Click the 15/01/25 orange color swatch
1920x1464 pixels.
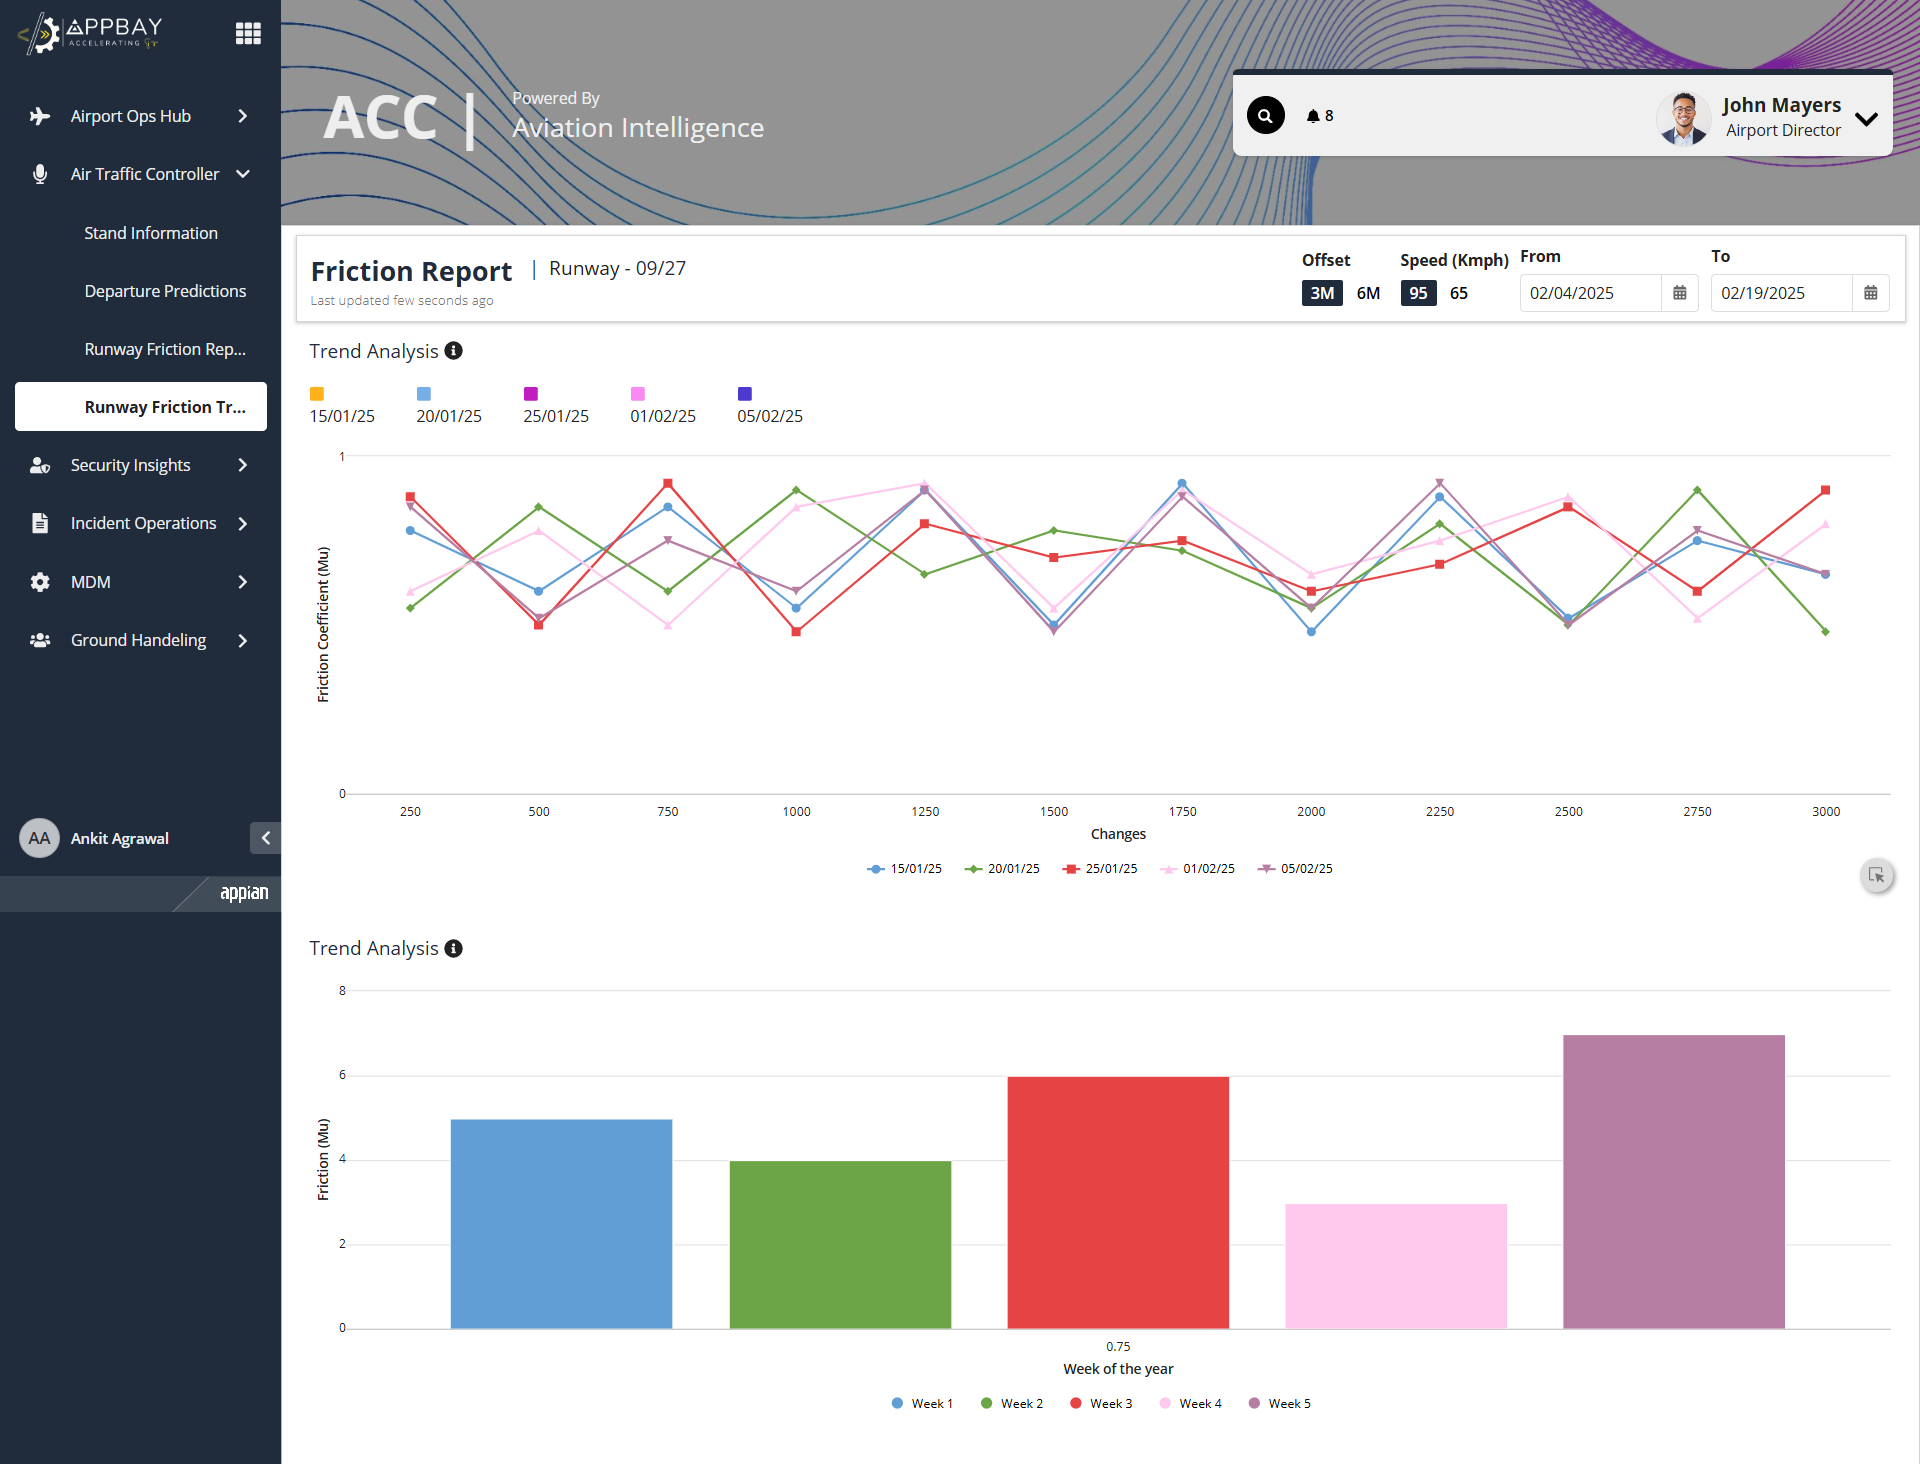point(317,394)
